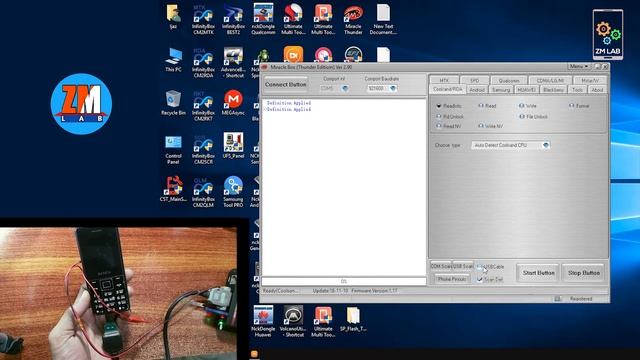Switch to the Qualcomm tab
The height and width of the screenshot is (360, 640).
[509, 80]
